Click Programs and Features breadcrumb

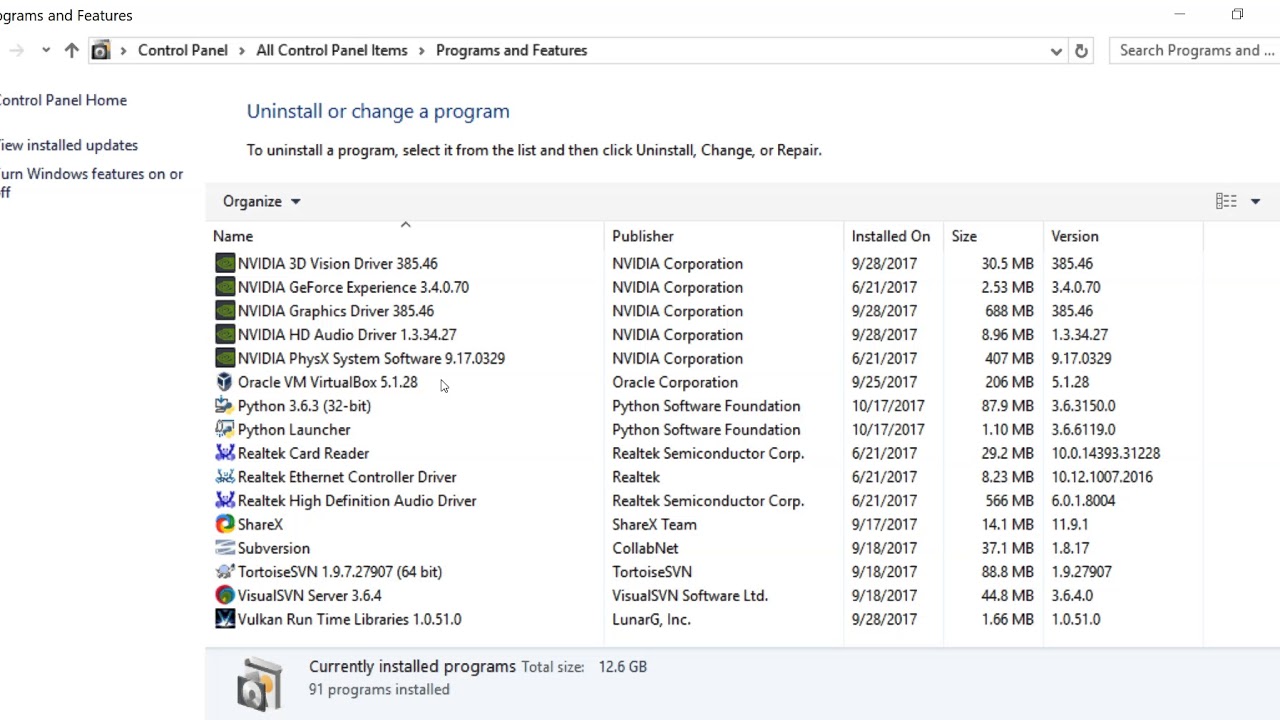511,50
